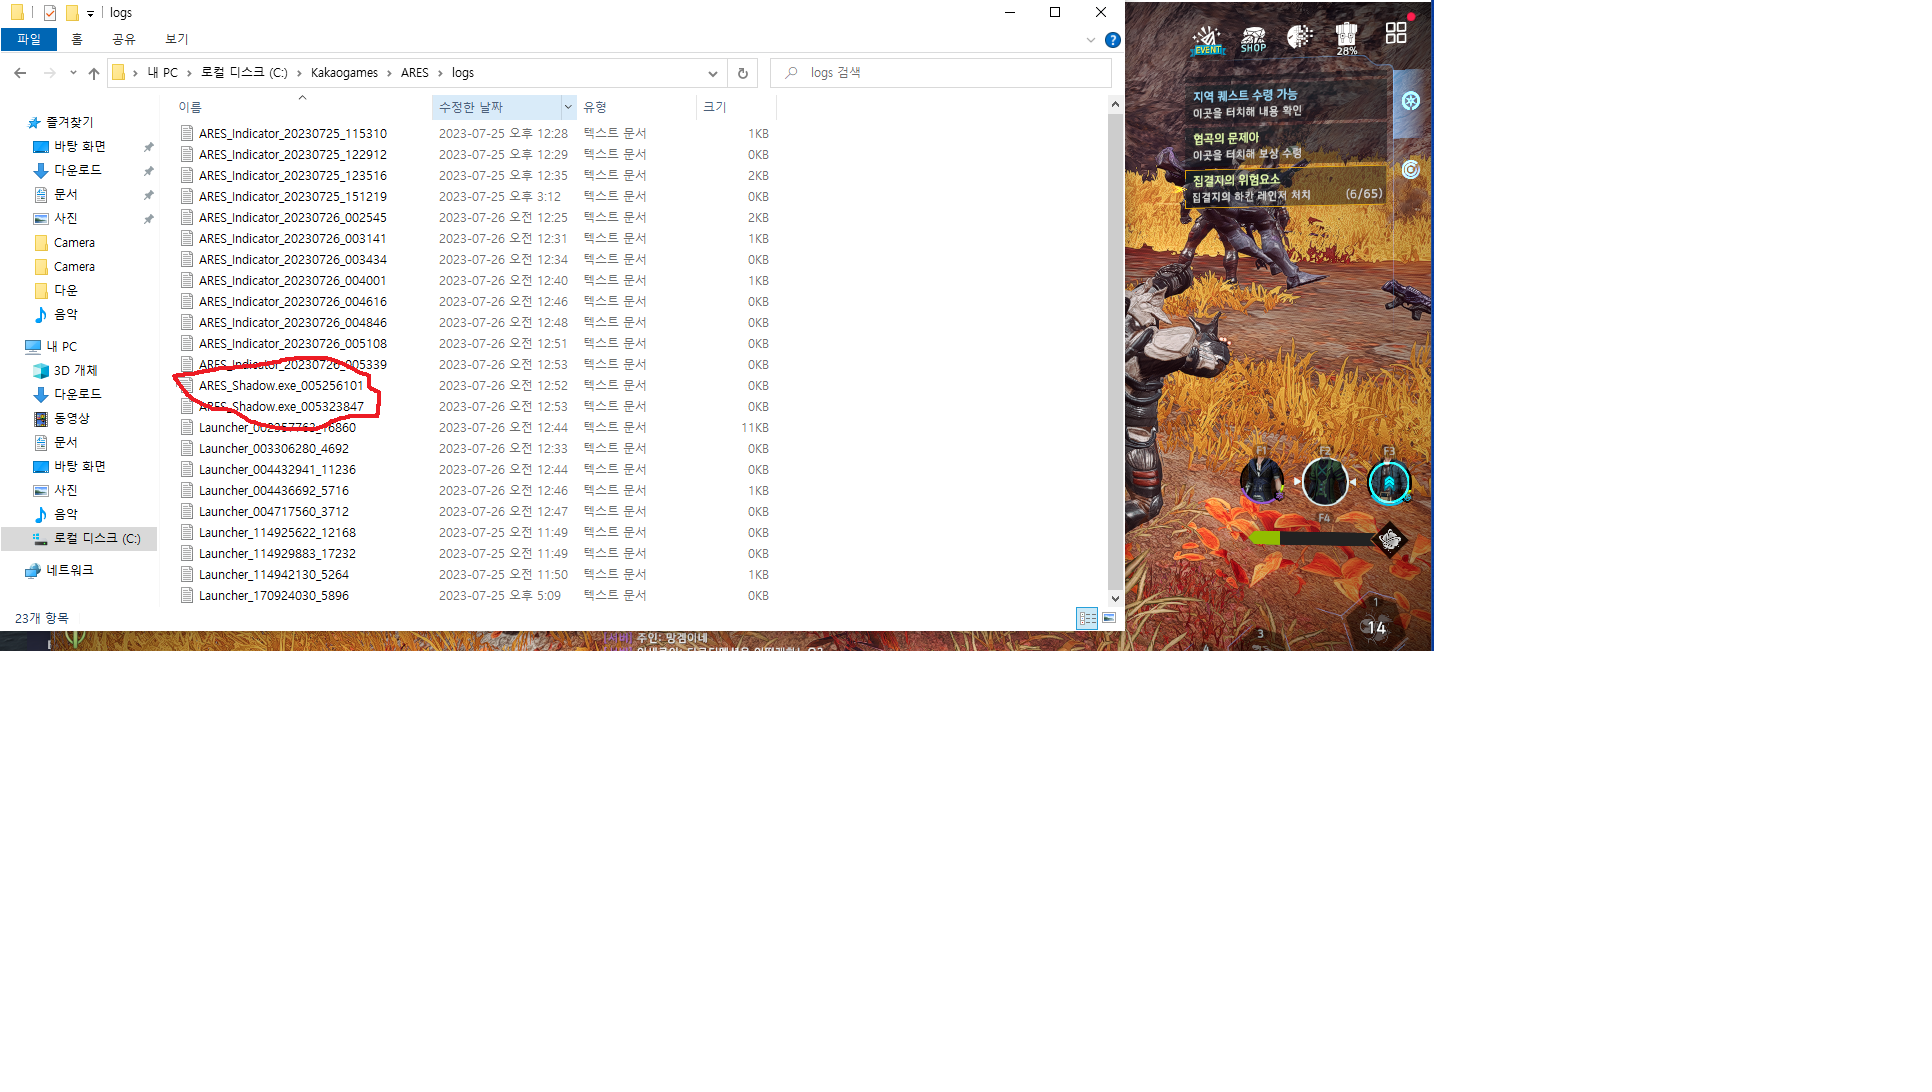The width and height of the screenshot is (1932, 1092).
Task: Expand the ribbon with the chevron
Action: (x=1090, y=40)
